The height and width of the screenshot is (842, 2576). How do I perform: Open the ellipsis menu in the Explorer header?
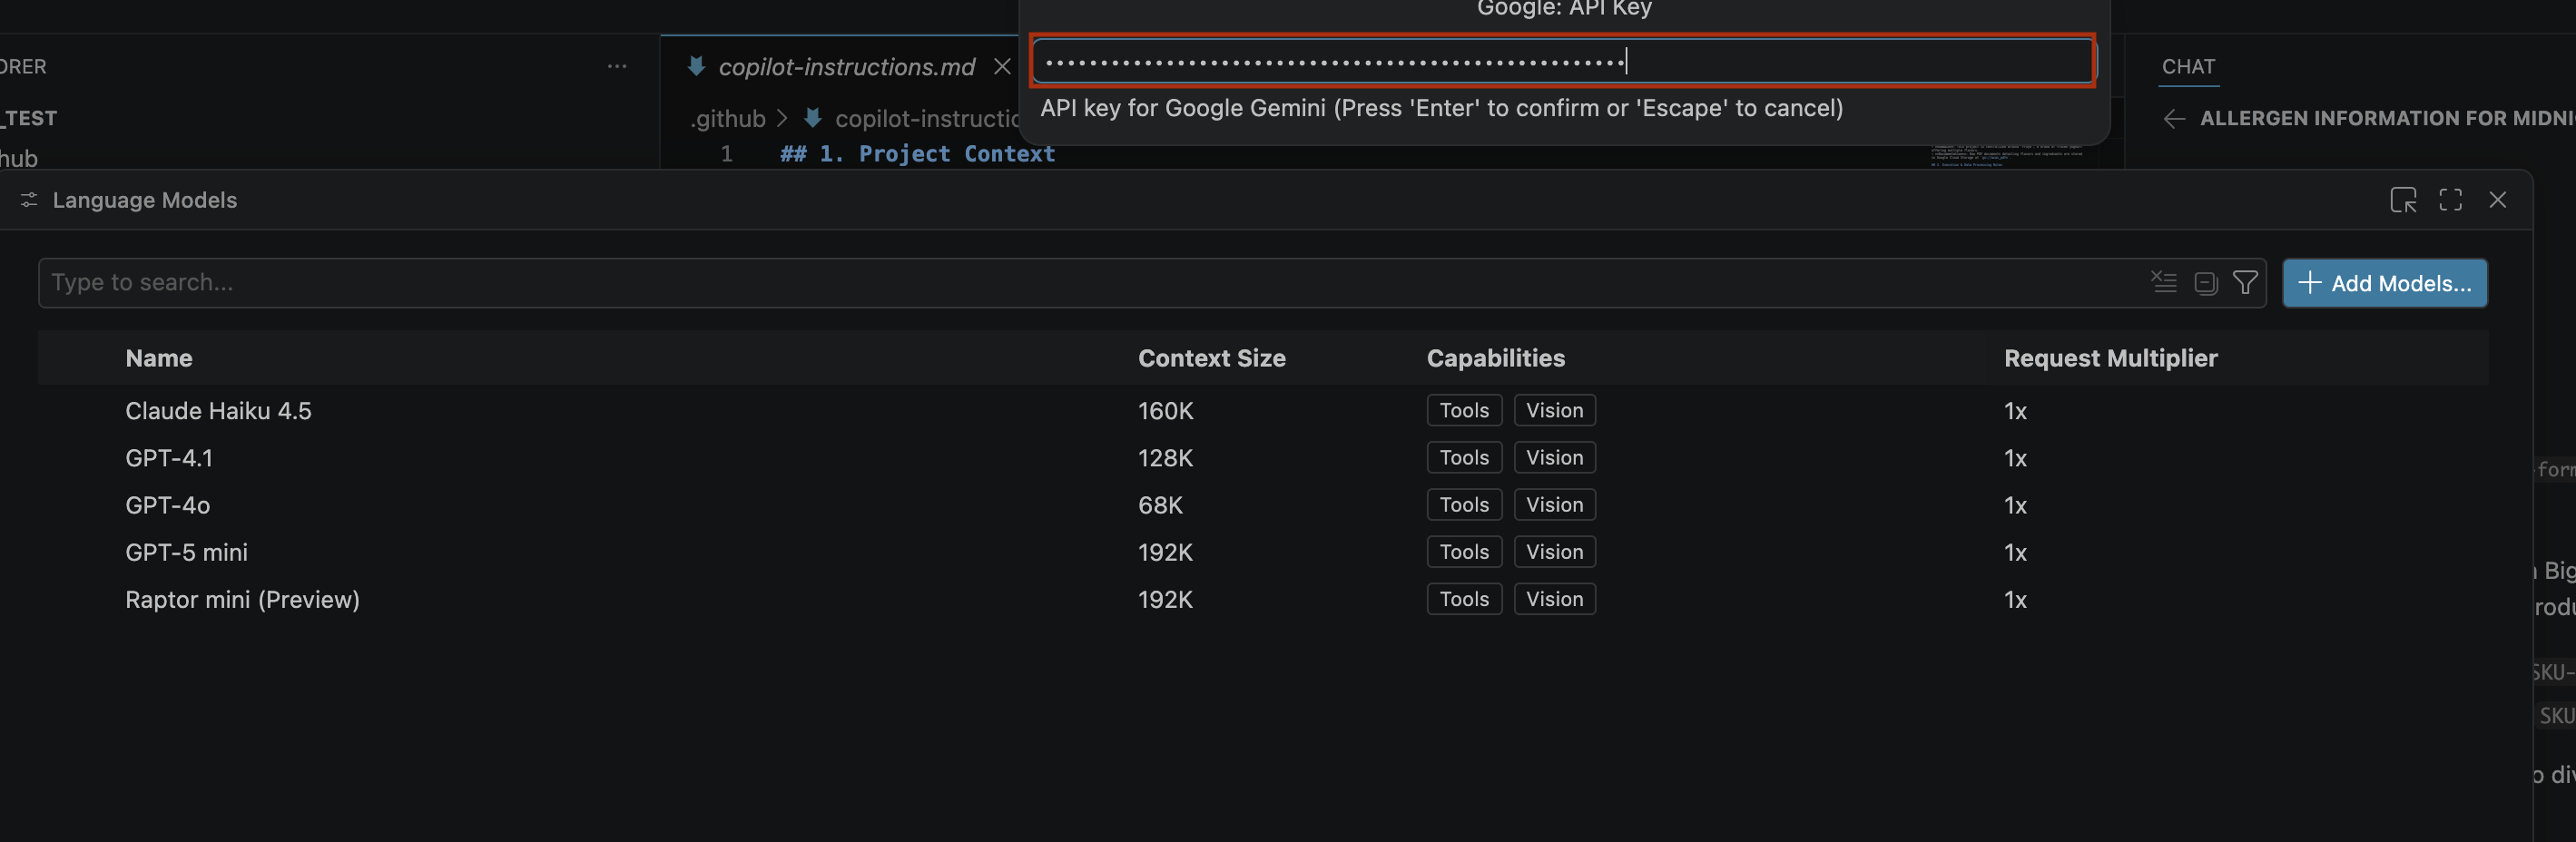[616, 66]
